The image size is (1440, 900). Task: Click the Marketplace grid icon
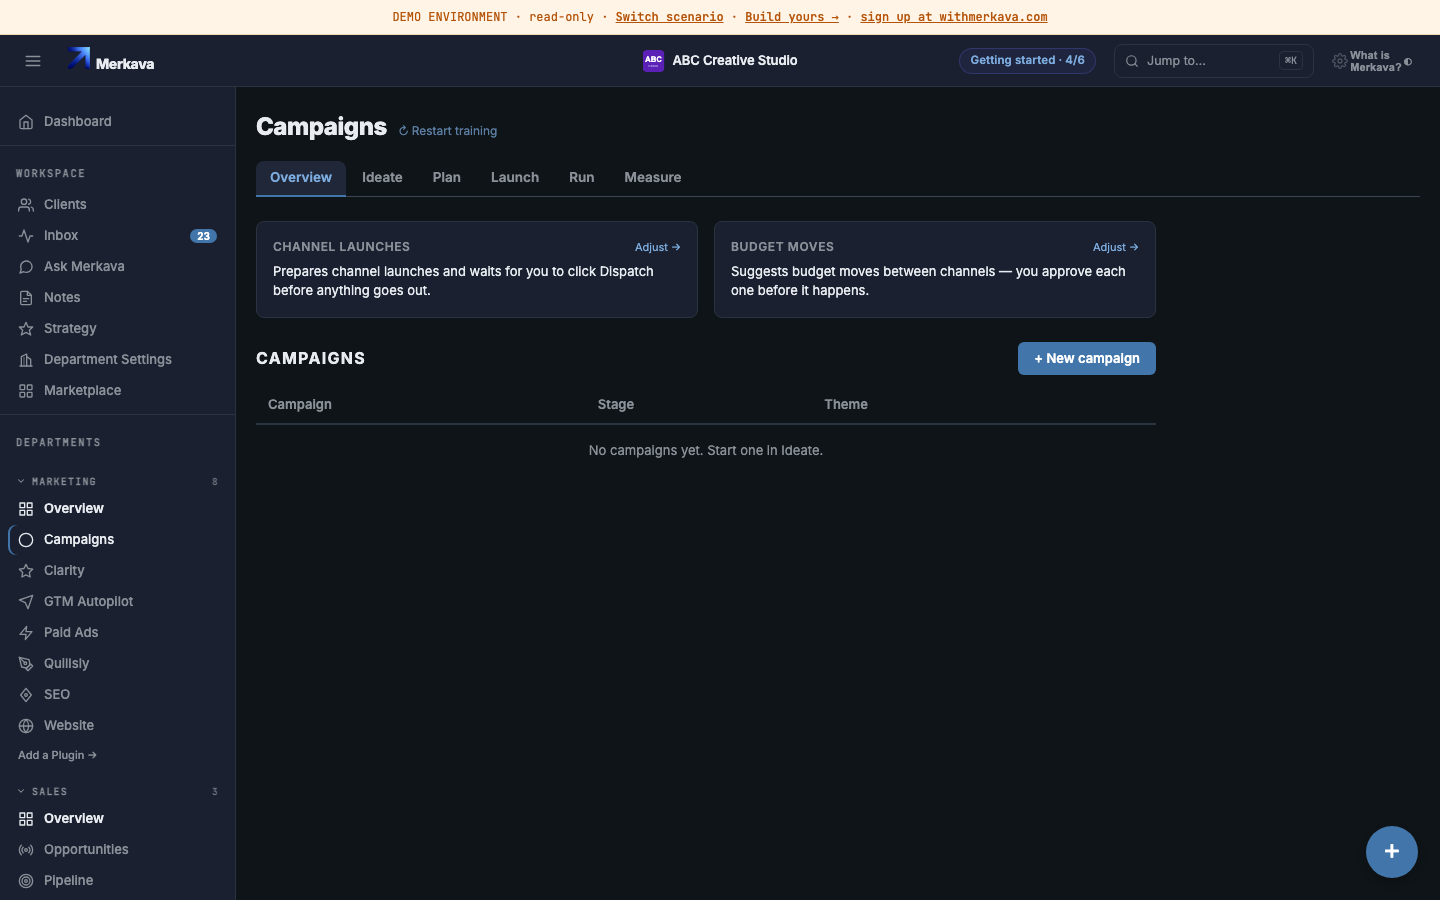point(26,391)
